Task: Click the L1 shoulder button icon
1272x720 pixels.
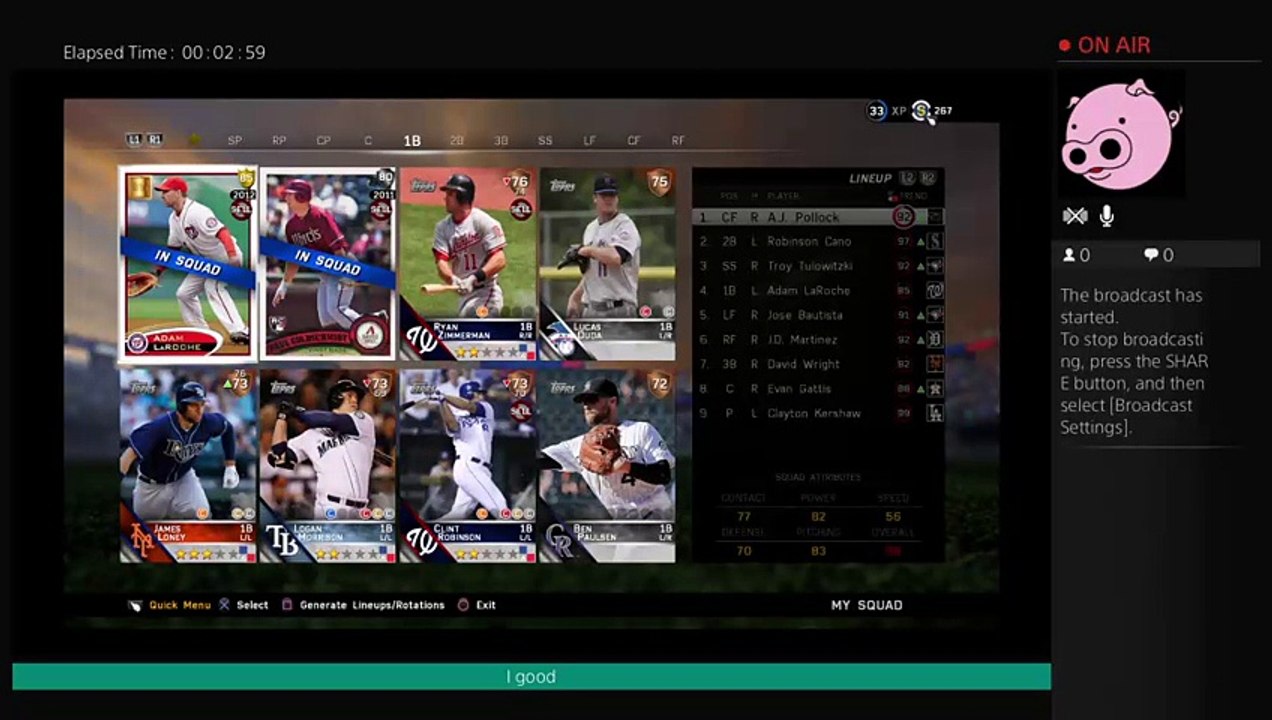Action: coord(134,140)
